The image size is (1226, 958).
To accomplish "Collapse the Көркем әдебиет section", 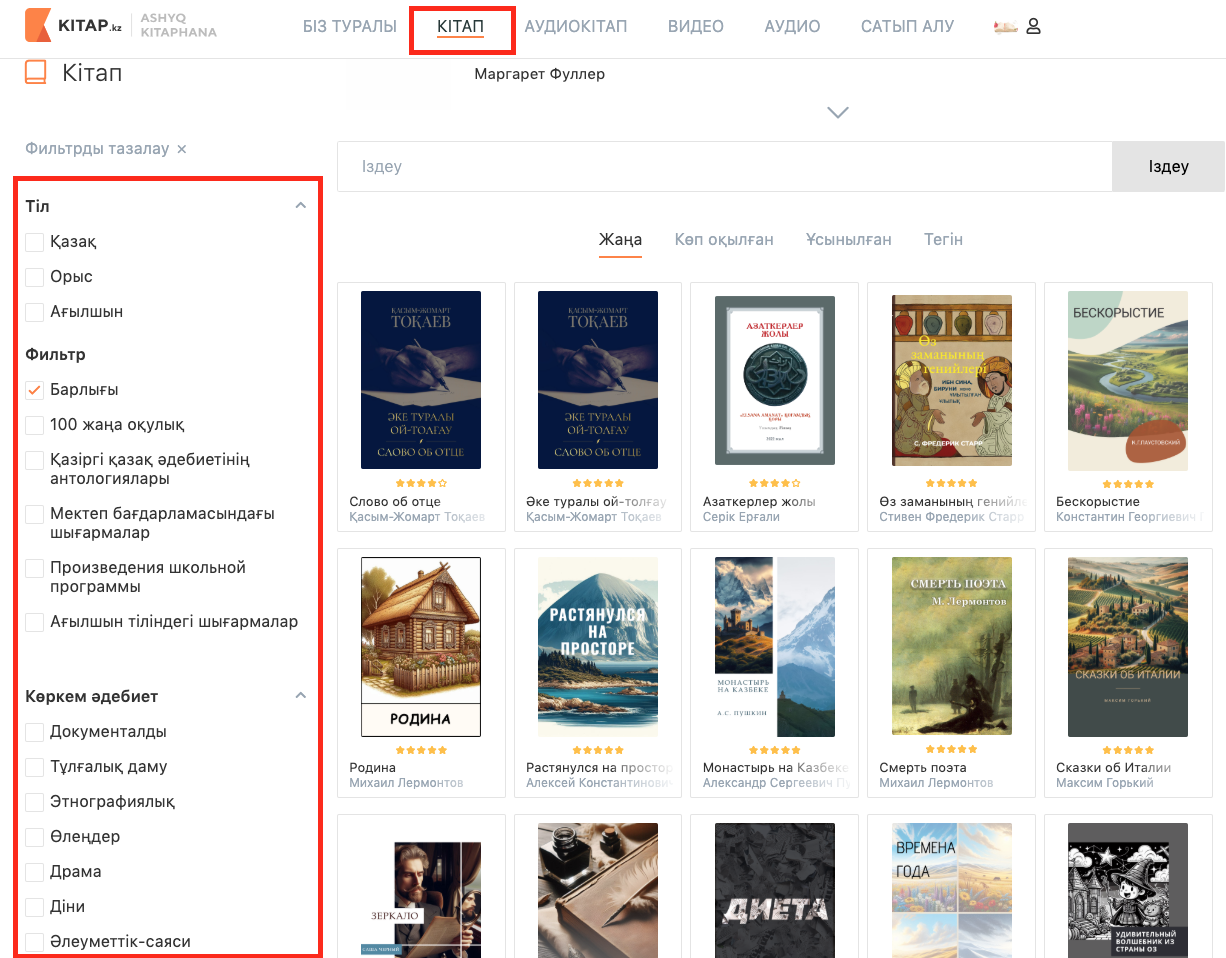I will point(299,695).
